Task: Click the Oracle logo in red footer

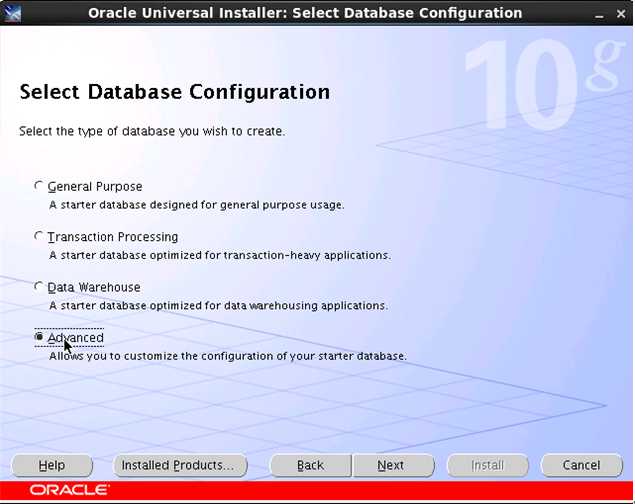Action: [x=69, y=490]
